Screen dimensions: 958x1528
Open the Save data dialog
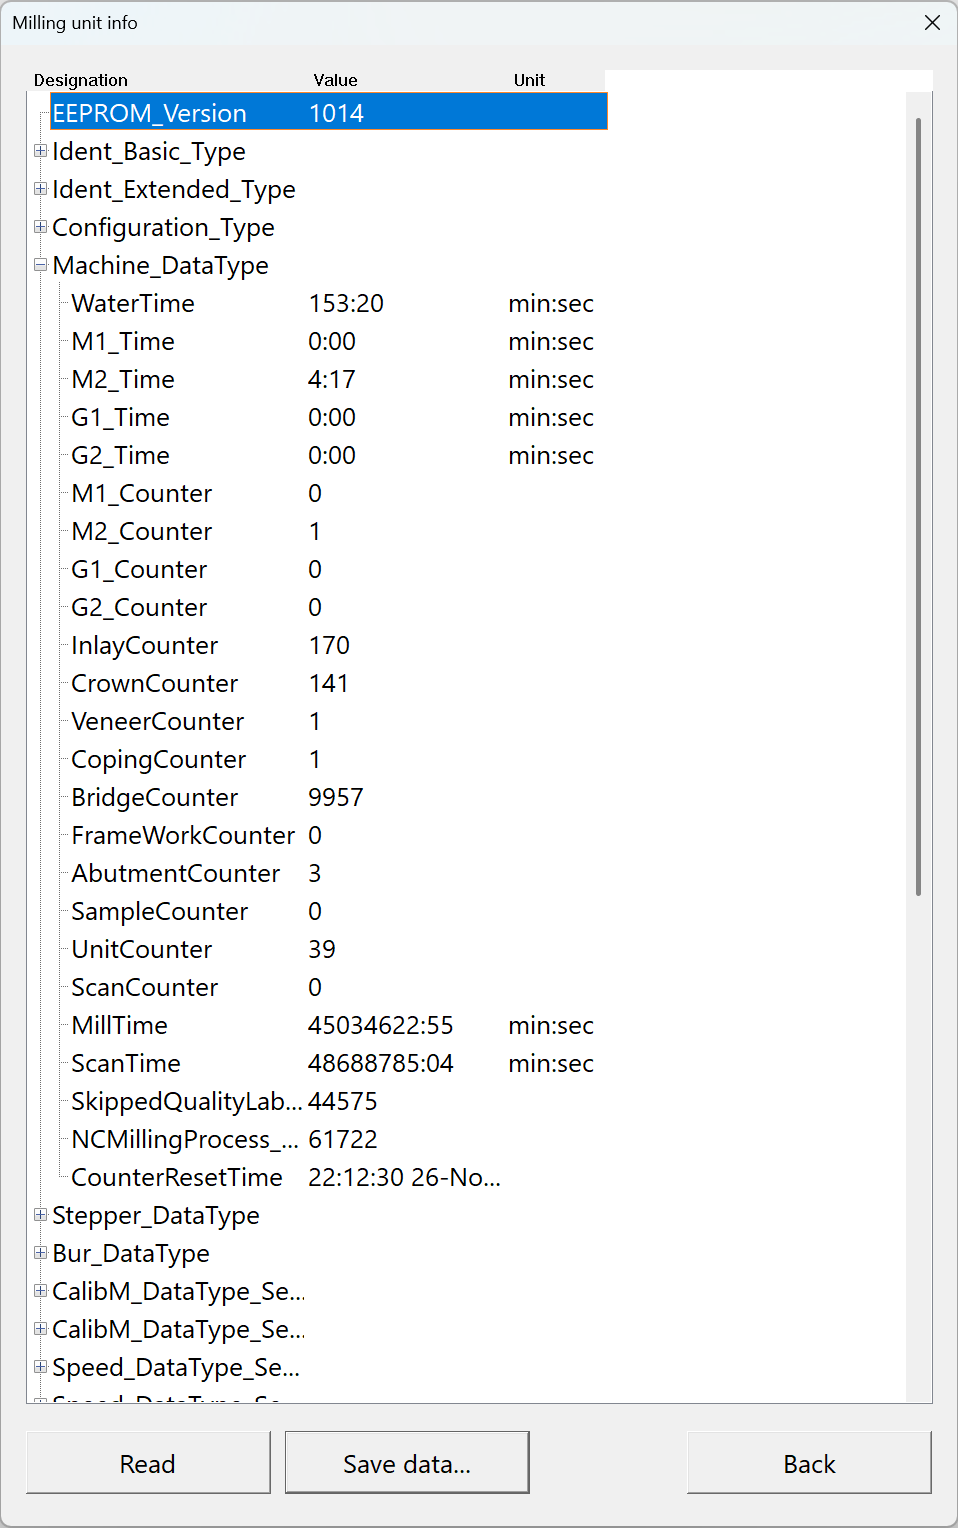pos(407,1463)
